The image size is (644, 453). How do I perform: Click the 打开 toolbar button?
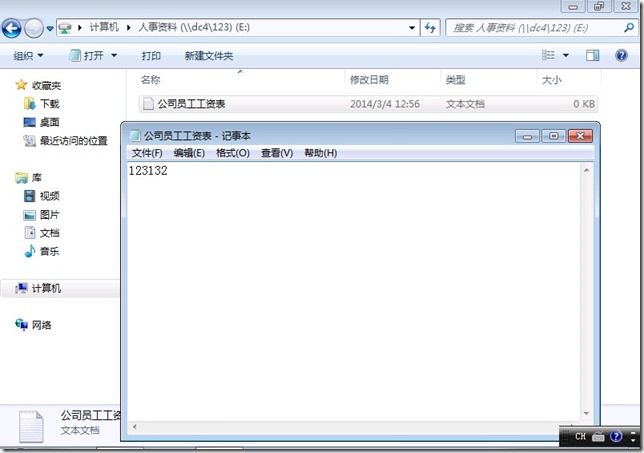[87, 55]
